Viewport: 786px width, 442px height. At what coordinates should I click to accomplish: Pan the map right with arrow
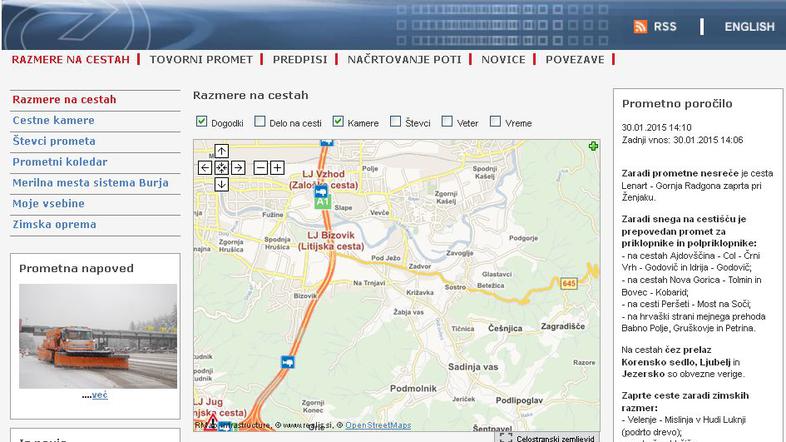(x=238, y=168)
